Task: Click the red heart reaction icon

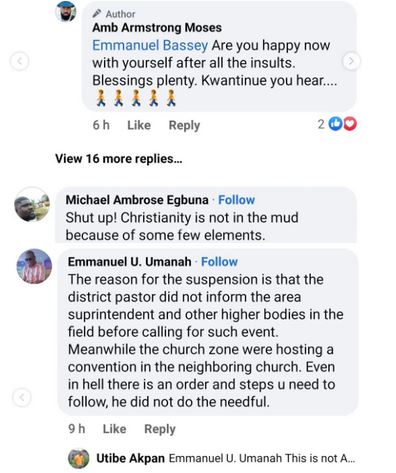Action: pyautogui.click(x=350, y=124)
